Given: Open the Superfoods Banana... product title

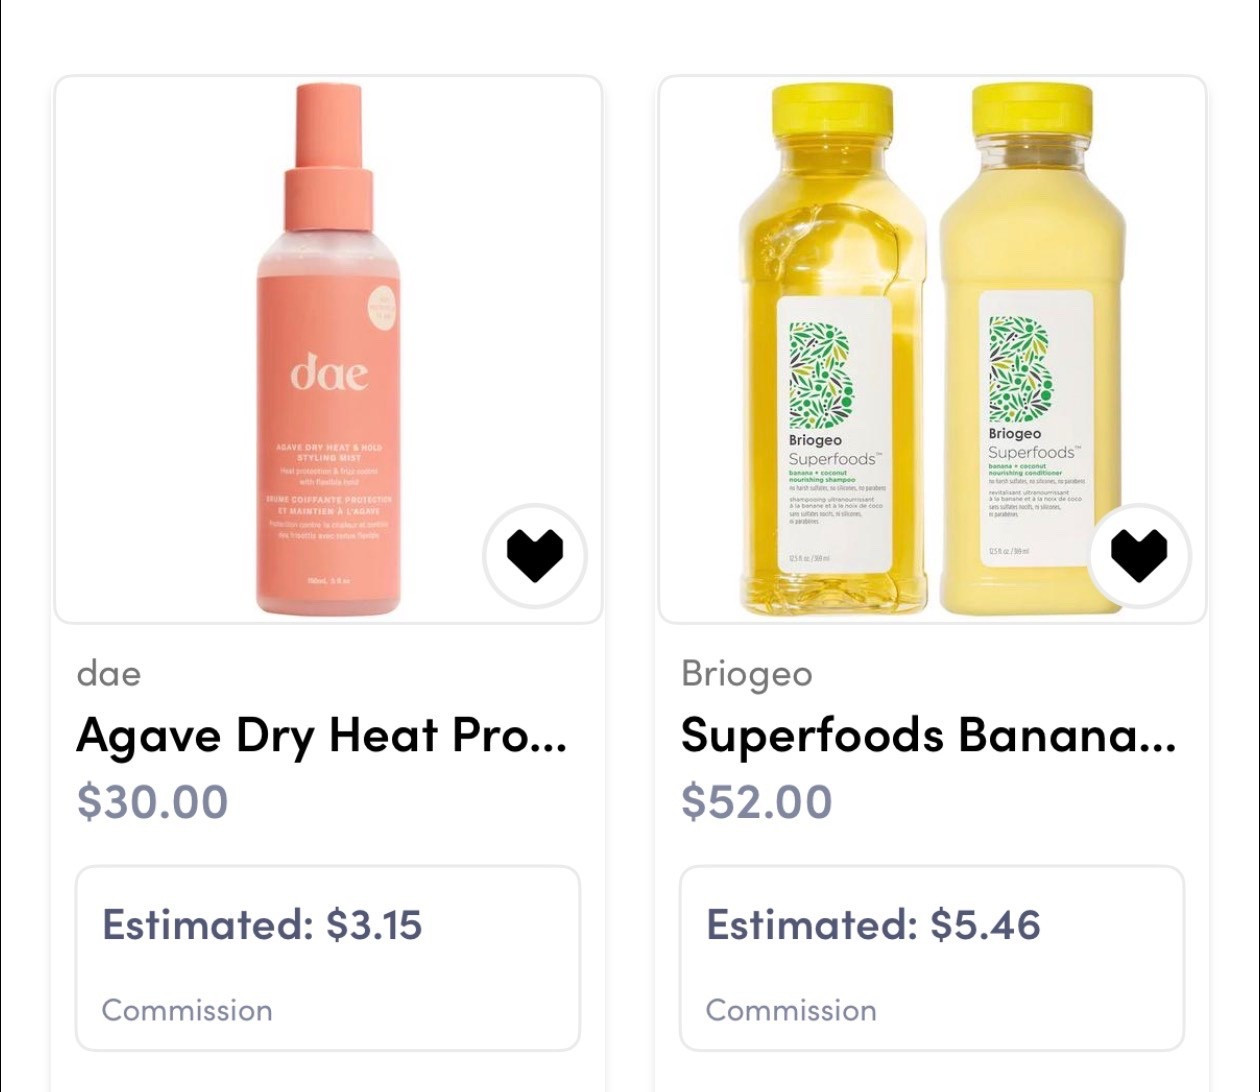Looking at the screenshot, I should click(927, 736).
